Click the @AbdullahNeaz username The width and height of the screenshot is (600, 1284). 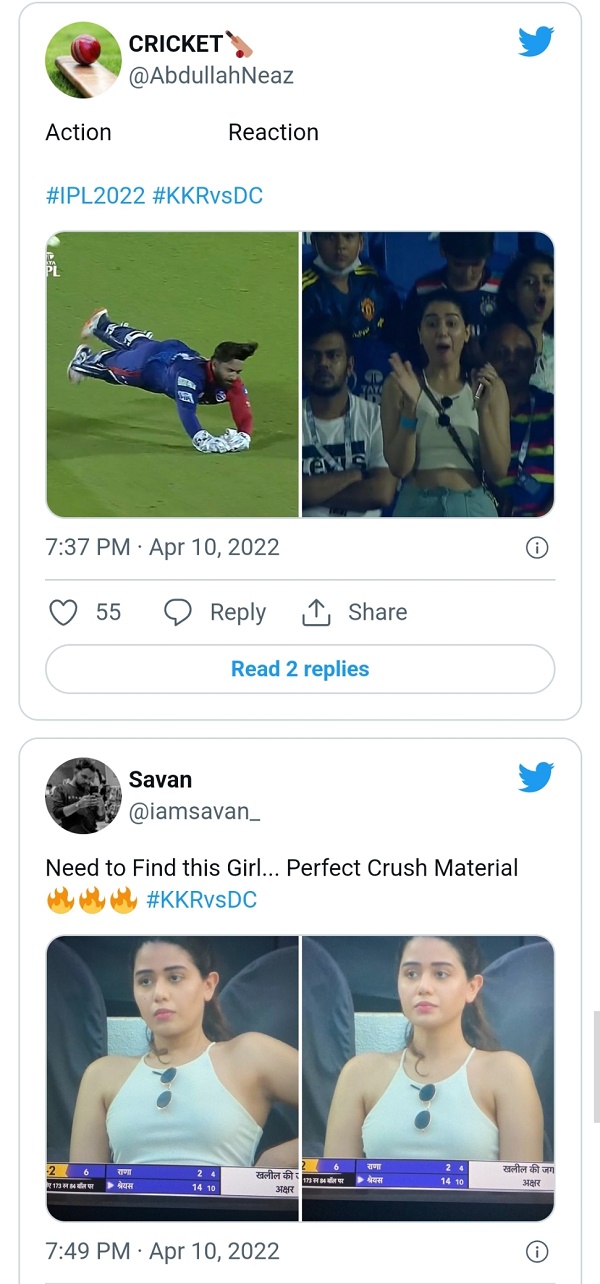[x=211, y=74]
